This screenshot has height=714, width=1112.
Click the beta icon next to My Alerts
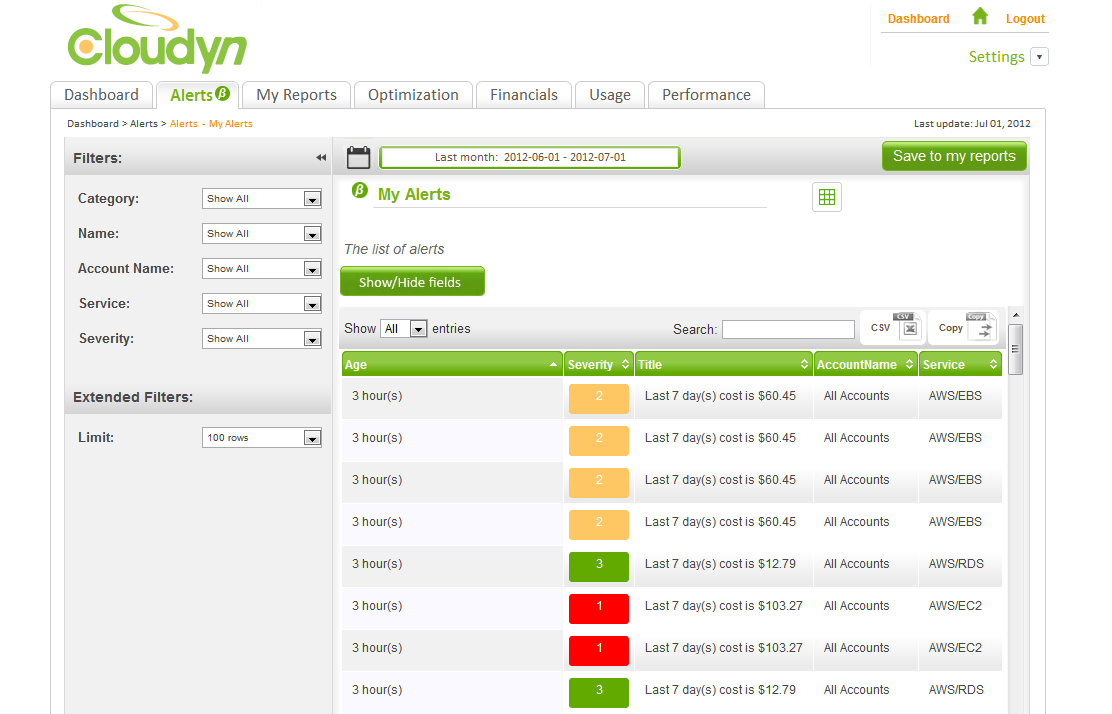tap(360, 190)
